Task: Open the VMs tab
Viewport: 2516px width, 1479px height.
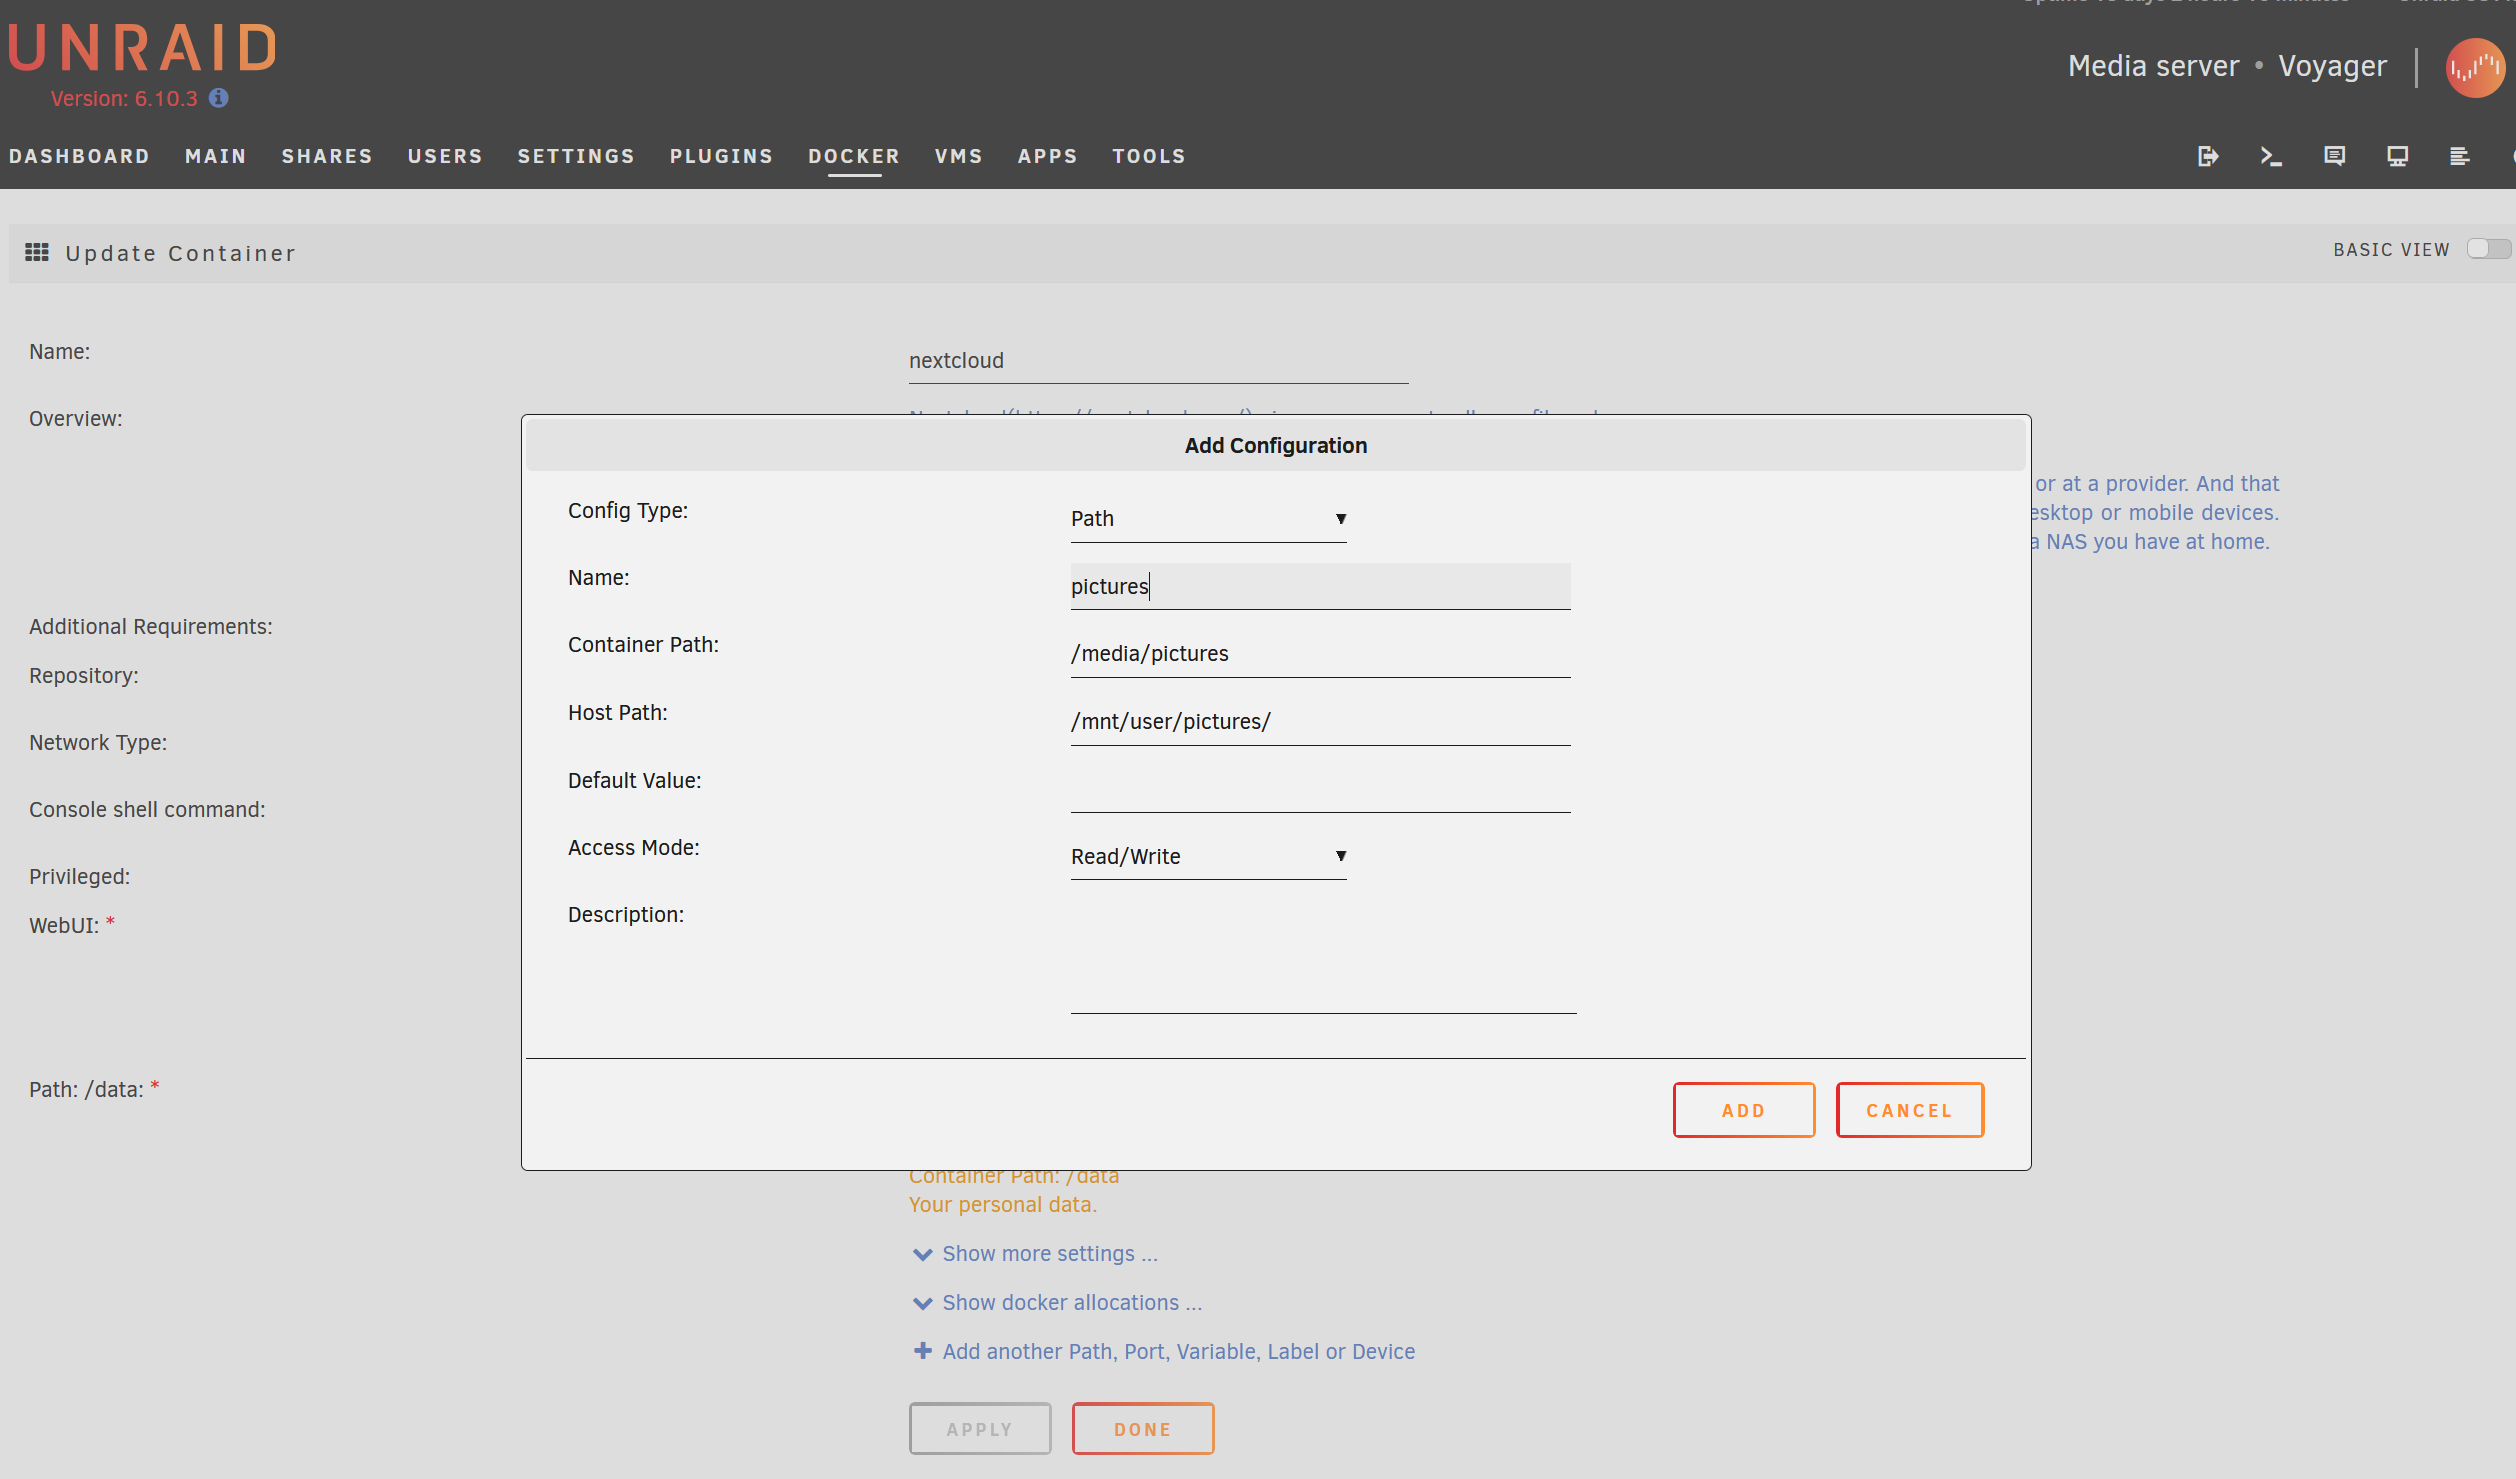Action: 959,156
